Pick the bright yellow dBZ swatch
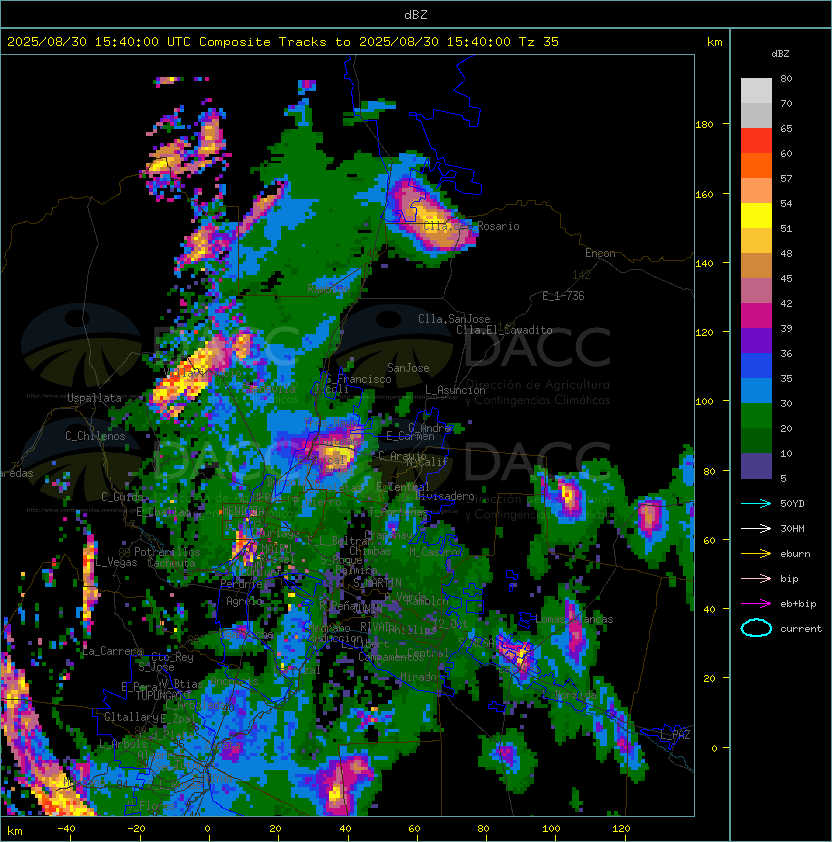Viewport: 832px width, 842px height. tap(756, 216)
